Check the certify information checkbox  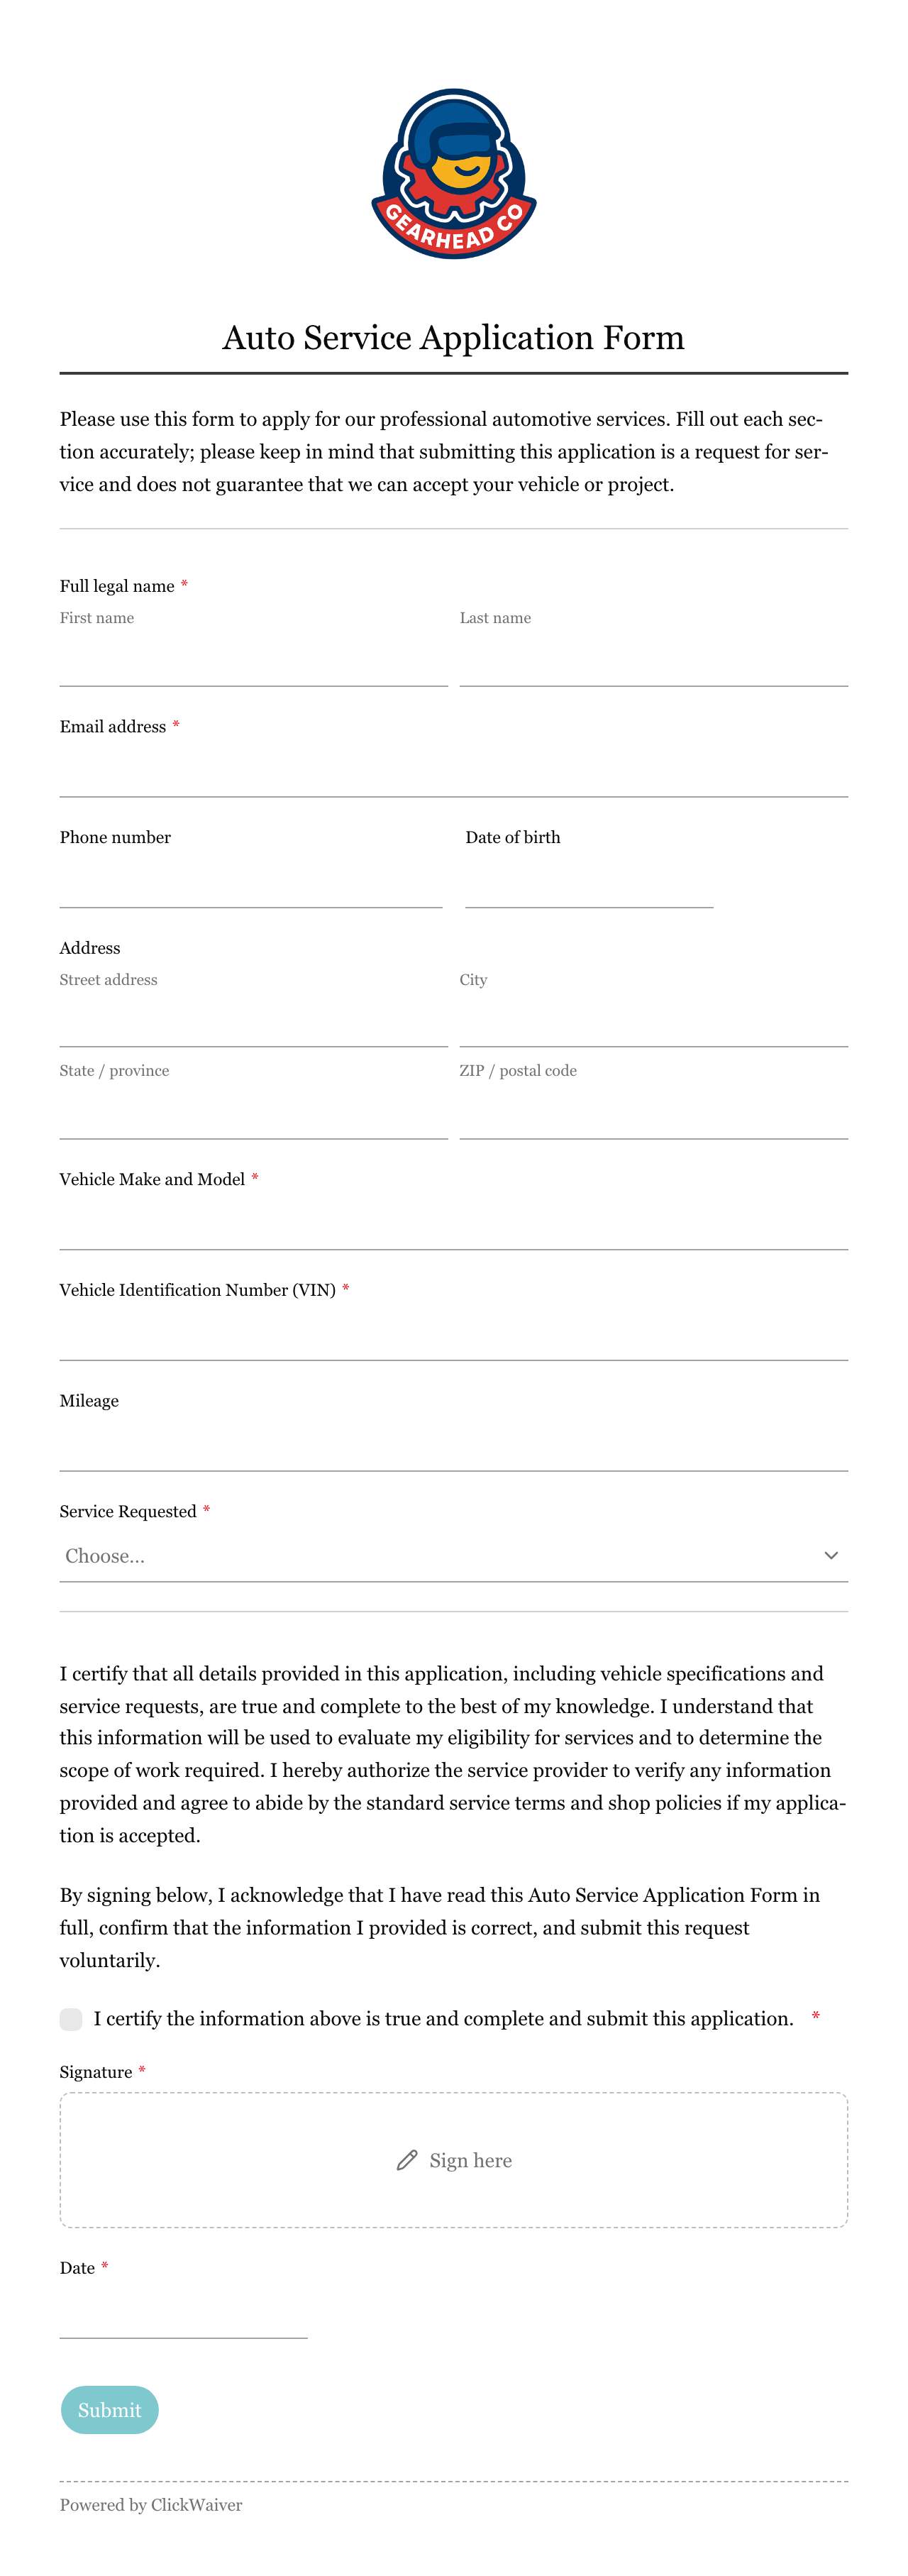click(x=71, y=2018)
